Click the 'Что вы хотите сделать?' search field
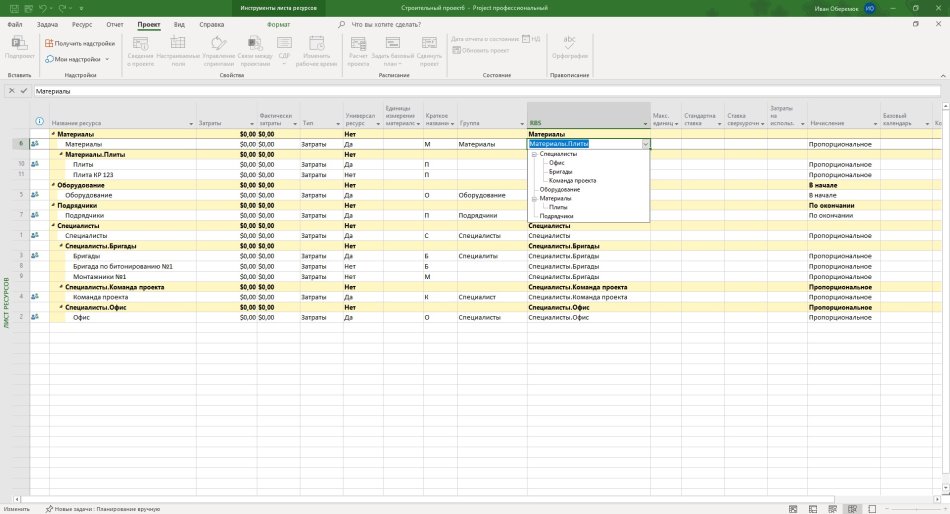Viewport: 950px width, 514px height. [386, 25]
